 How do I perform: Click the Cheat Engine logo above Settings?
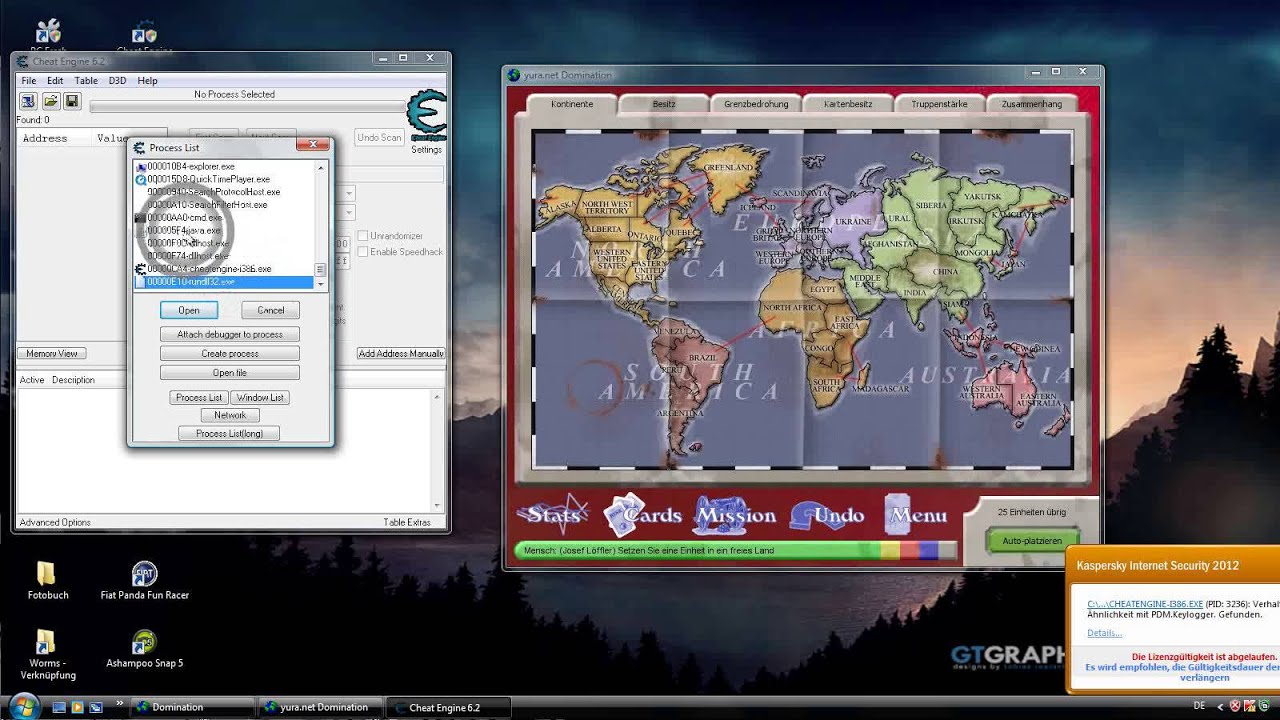pyautogui.click(x=428, y=115)
